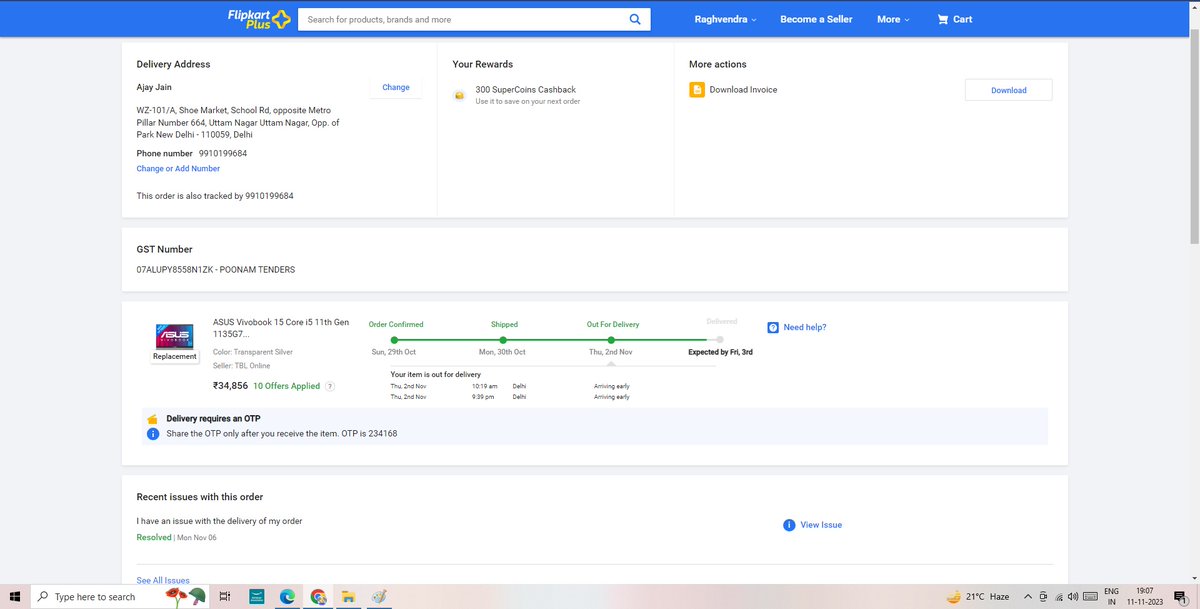Click the taskbar clock showing 19:07
This screenshot has height=609, width=1200.
[1143, 597]
